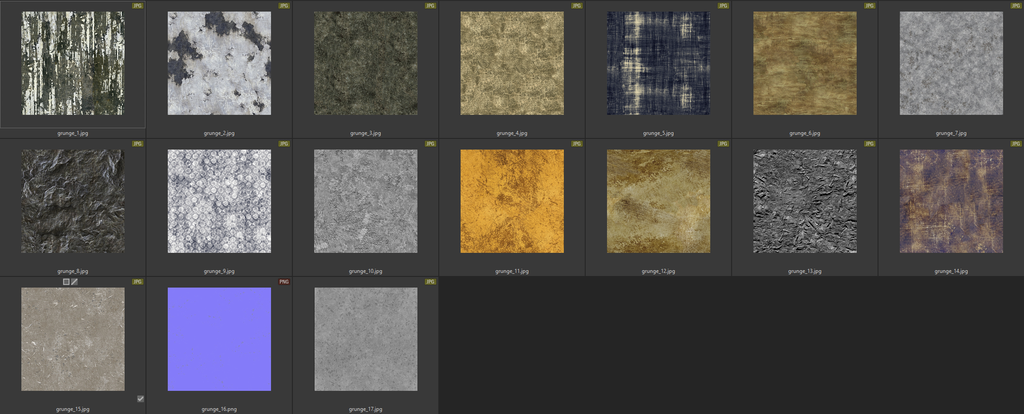The height and width of the screenshot is (414, 1024).
Task: Choose the grunge_9.jpg circular pattern thumbnail
Action: (x=219, y=201)
